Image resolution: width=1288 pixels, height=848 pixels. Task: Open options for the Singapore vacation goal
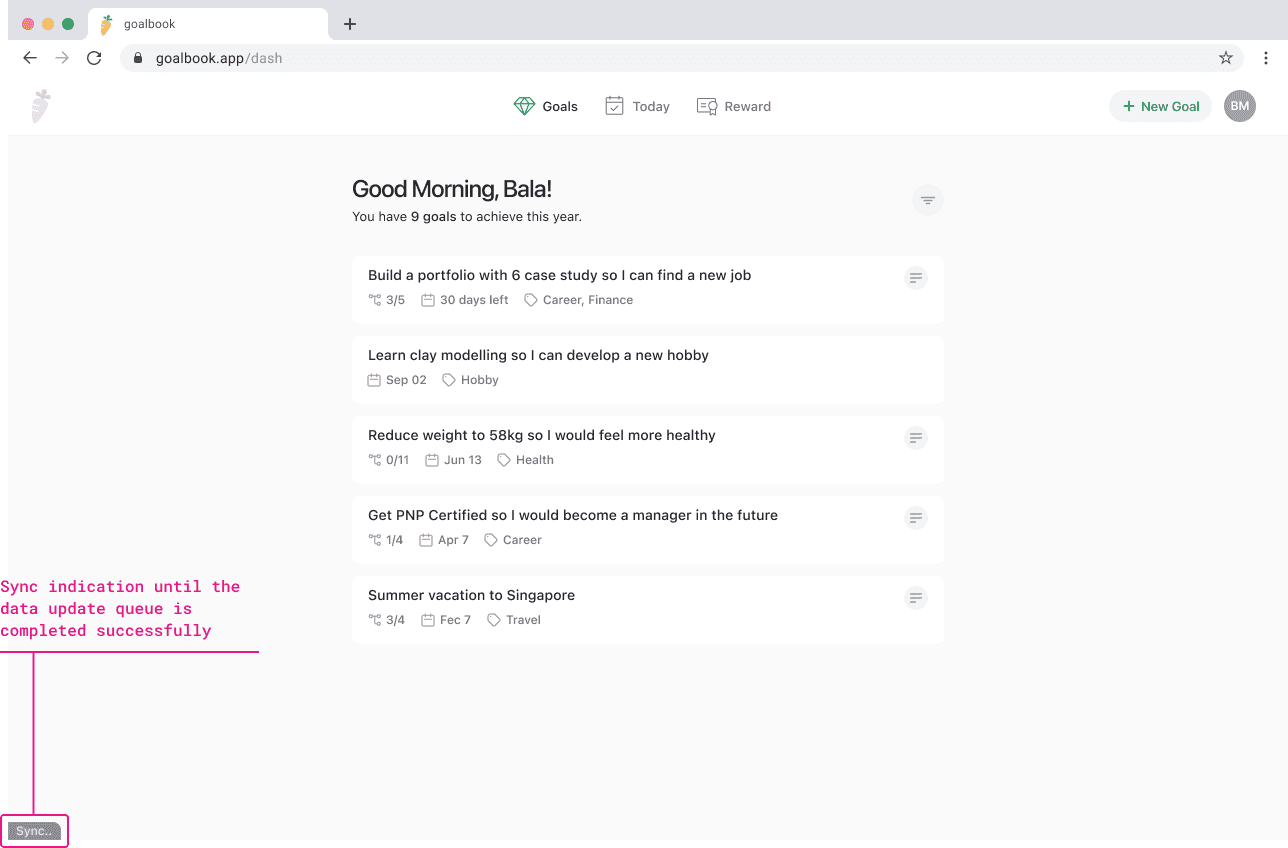coord(915,597)
